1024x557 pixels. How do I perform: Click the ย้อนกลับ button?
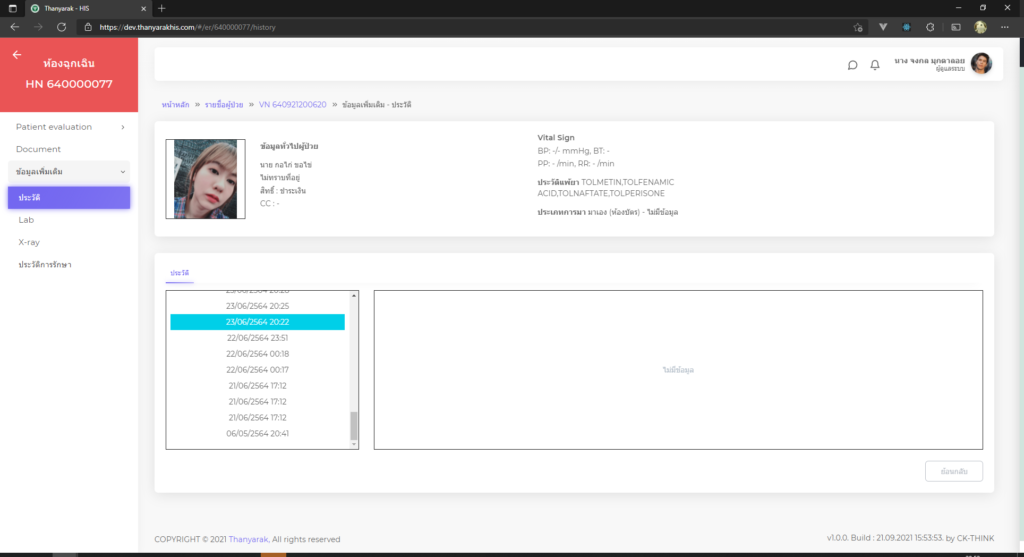(954, 471)
